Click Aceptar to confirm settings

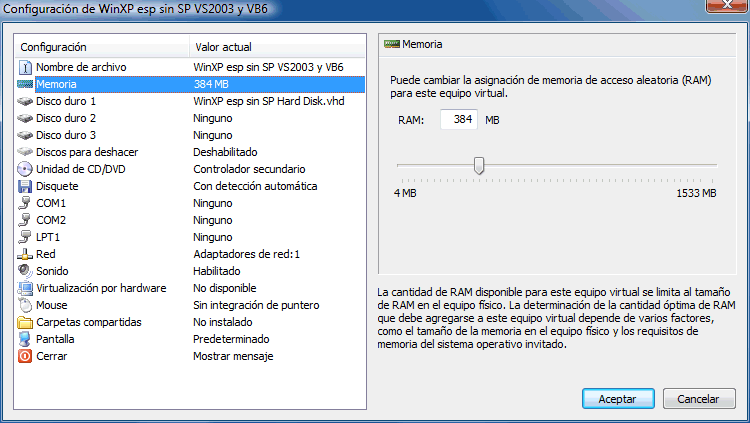[618, 399]
